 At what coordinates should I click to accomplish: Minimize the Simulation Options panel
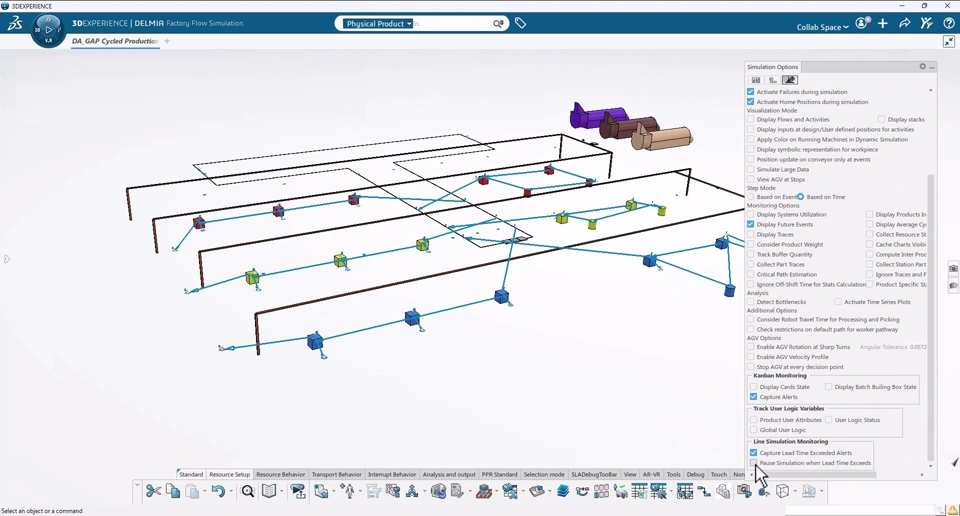point(932,67)
